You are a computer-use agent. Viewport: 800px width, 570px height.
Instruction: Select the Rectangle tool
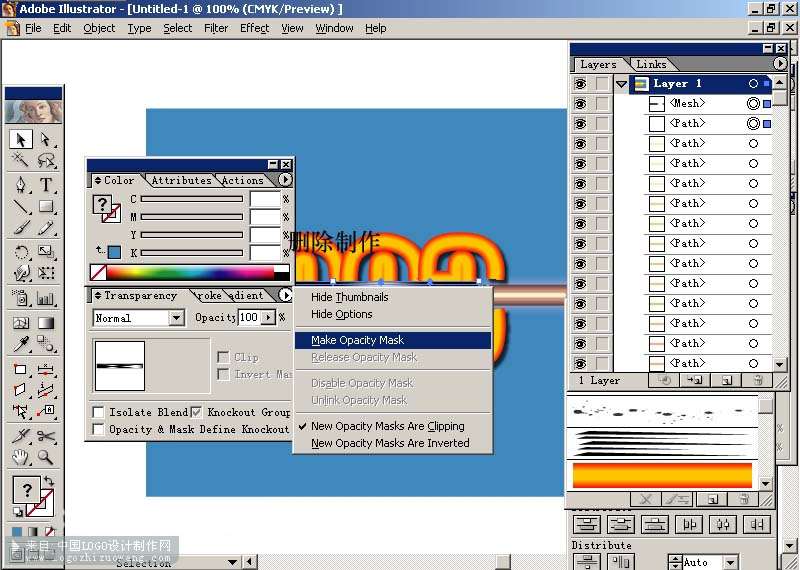(46, 206)
